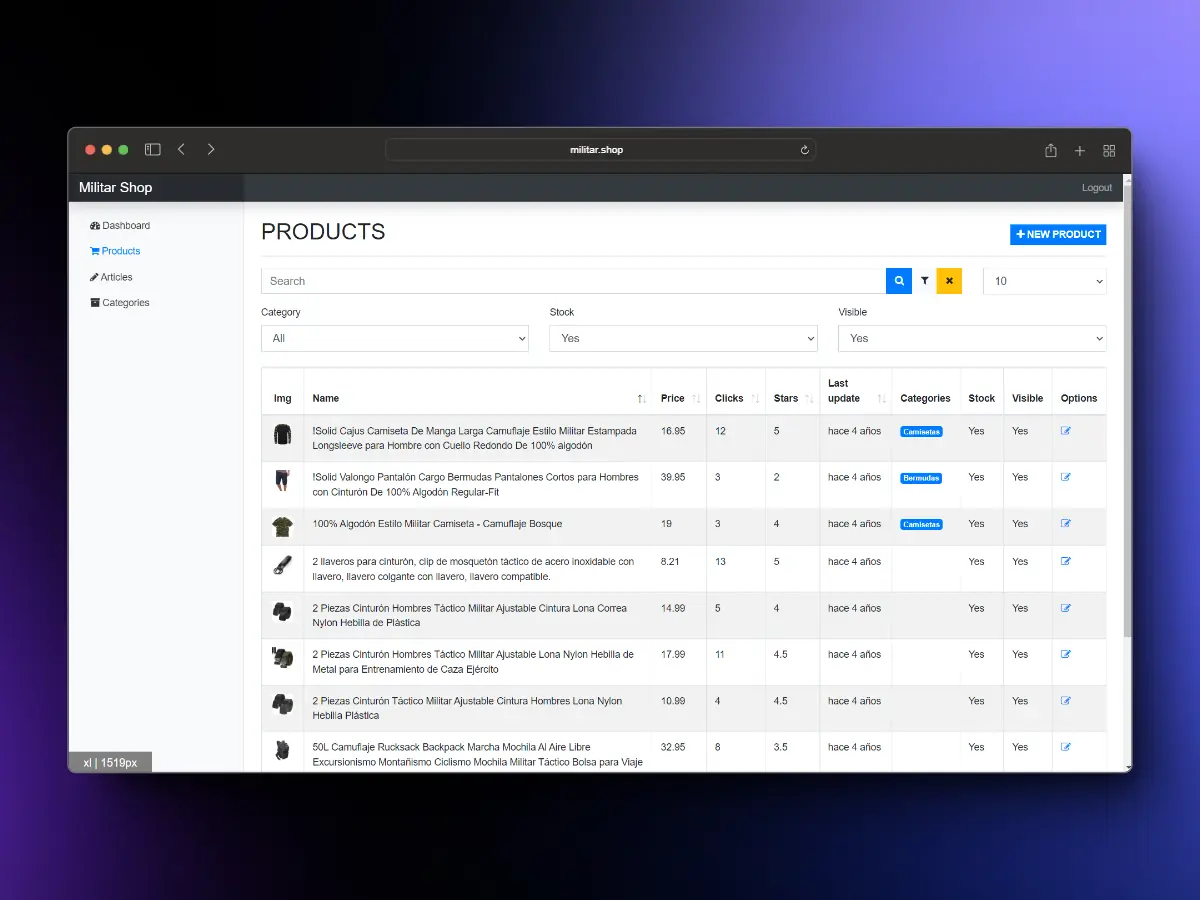Screen dimensions: 1200x900
Task: Focus the product Search input field
Action: point(573,281)
